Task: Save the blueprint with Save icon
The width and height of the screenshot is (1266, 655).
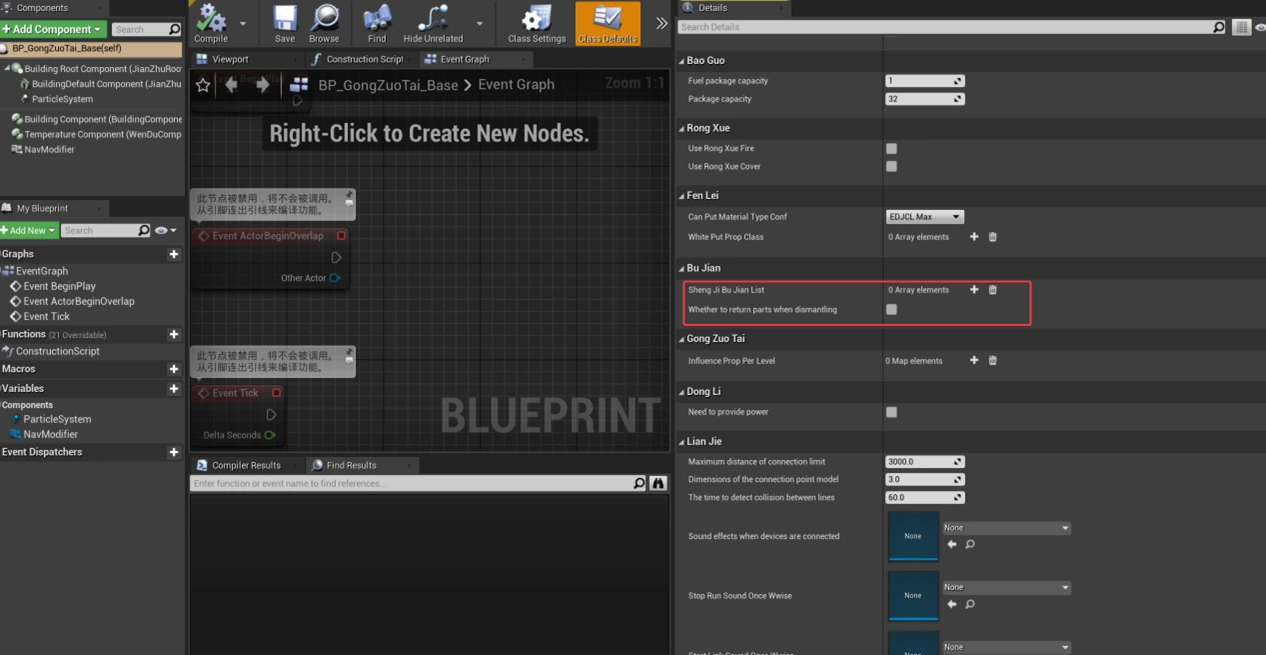Action: click(x=285, y=20)
